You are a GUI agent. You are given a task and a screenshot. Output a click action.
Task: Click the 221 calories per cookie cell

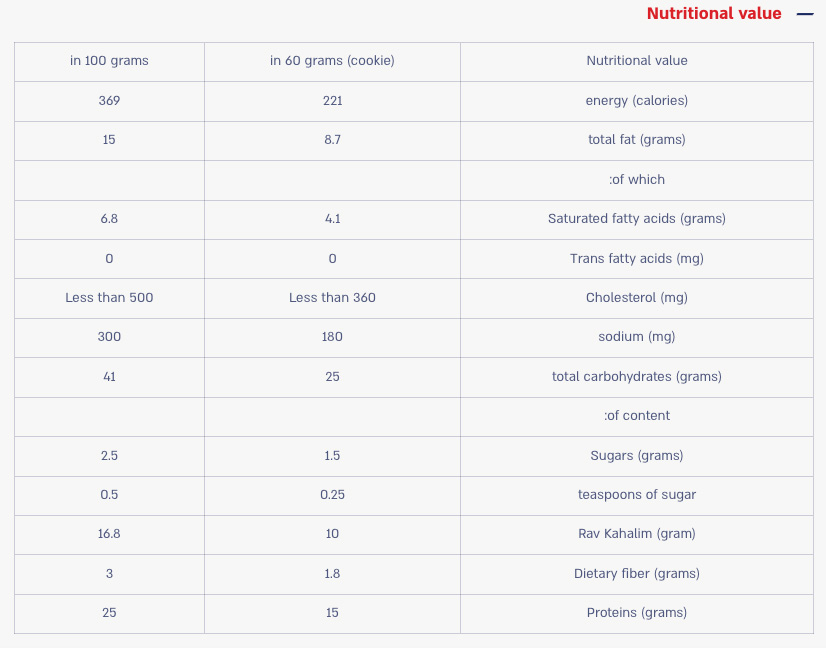(332, 100)
